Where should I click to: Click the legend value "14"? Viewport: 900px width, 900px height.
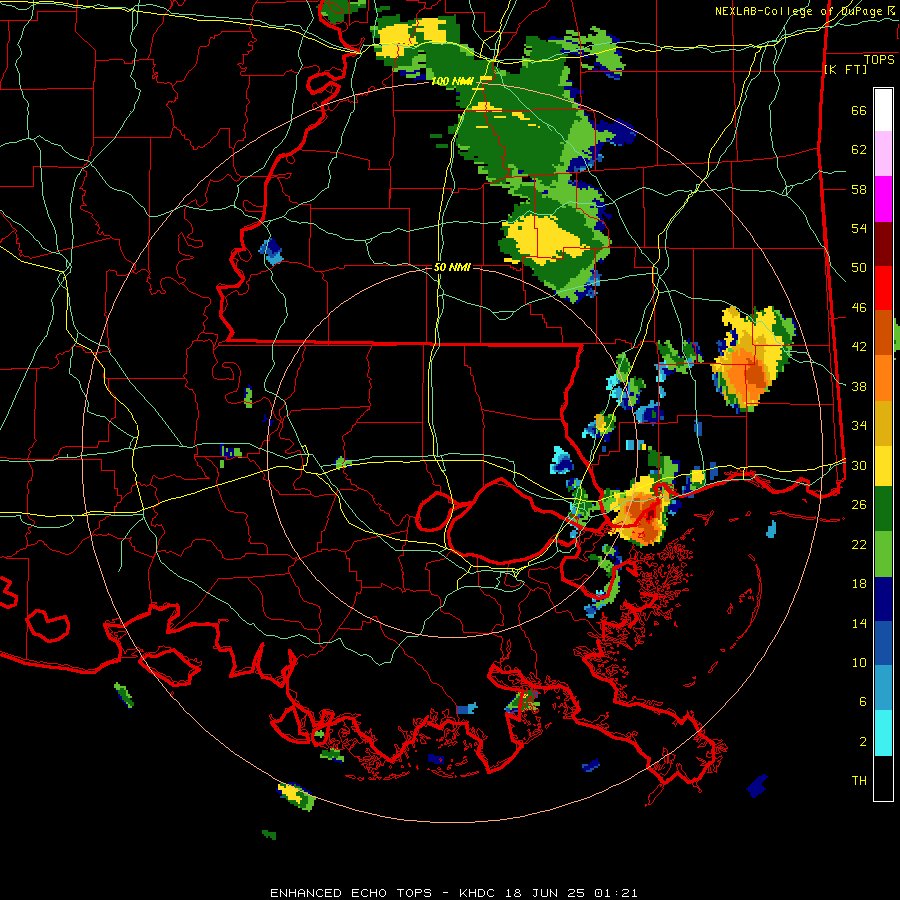859,623
